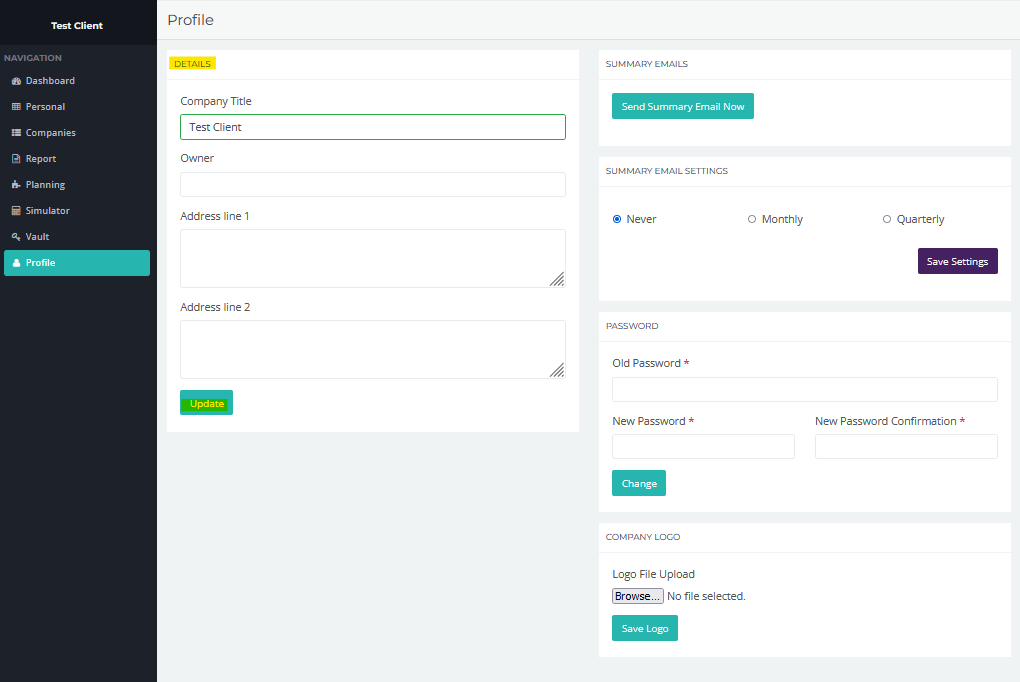1020x682 pixels.
Task: Grab the Address line 1 resize handle
Action: pyautogui.click(x=557, y=279)
